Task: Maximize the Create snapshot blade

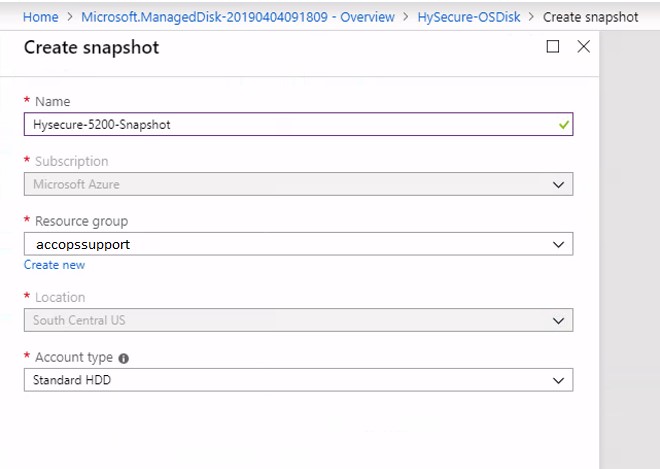Action: pos(553,46)
